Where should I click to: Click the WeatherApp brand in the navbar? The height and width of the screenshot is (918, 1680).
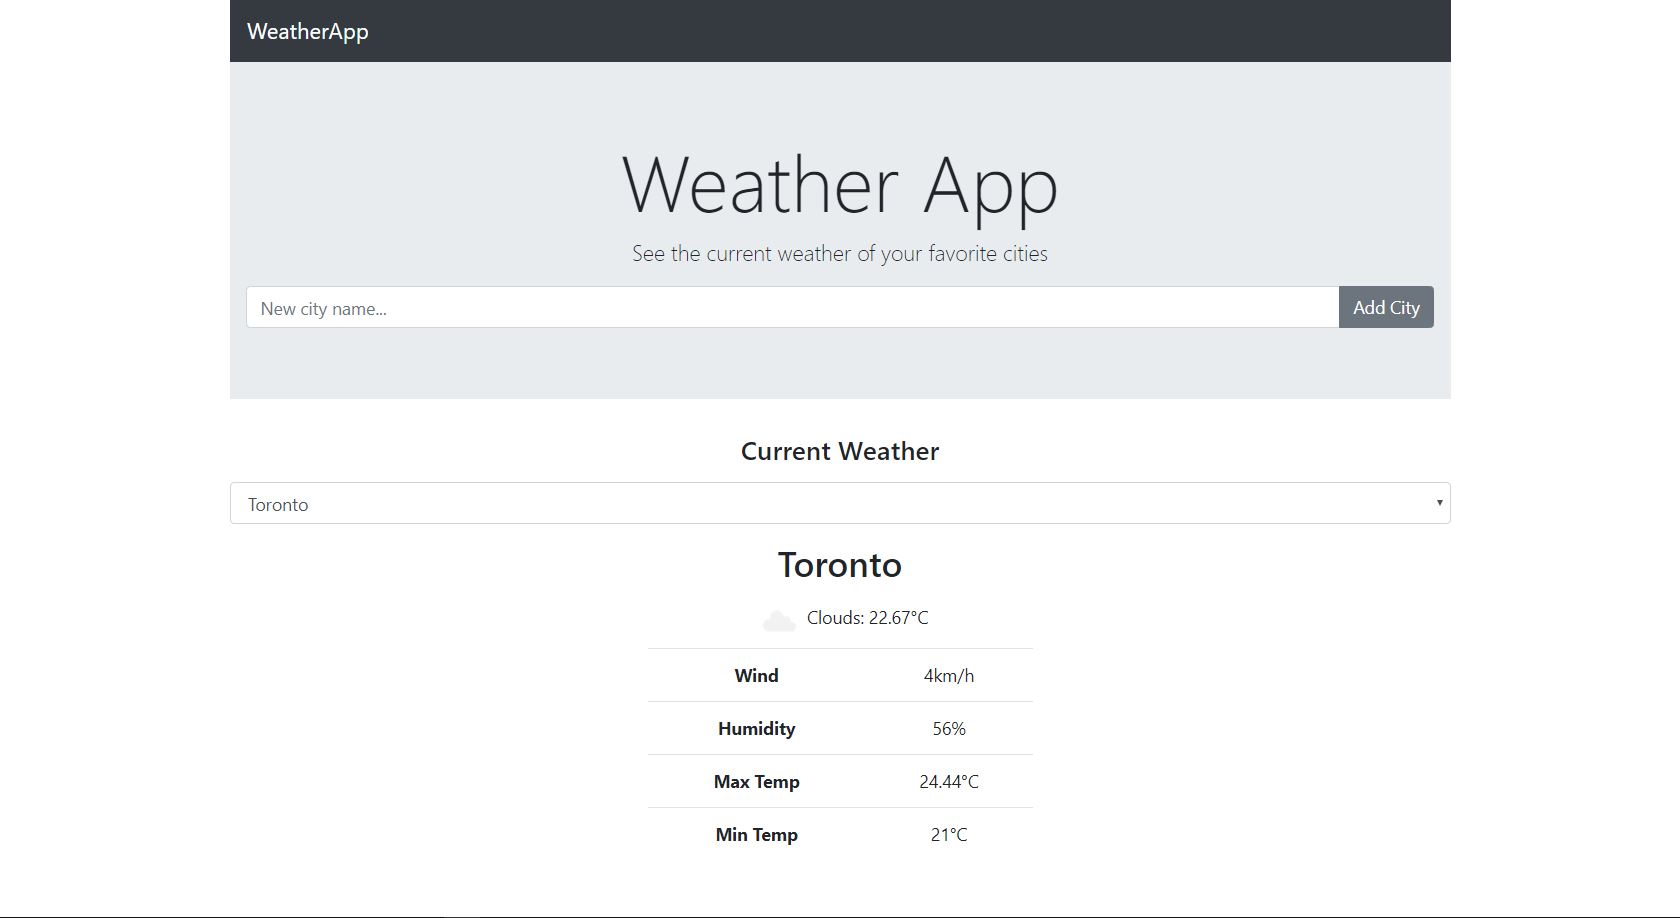pyautogui.click(x=307, y=31)
